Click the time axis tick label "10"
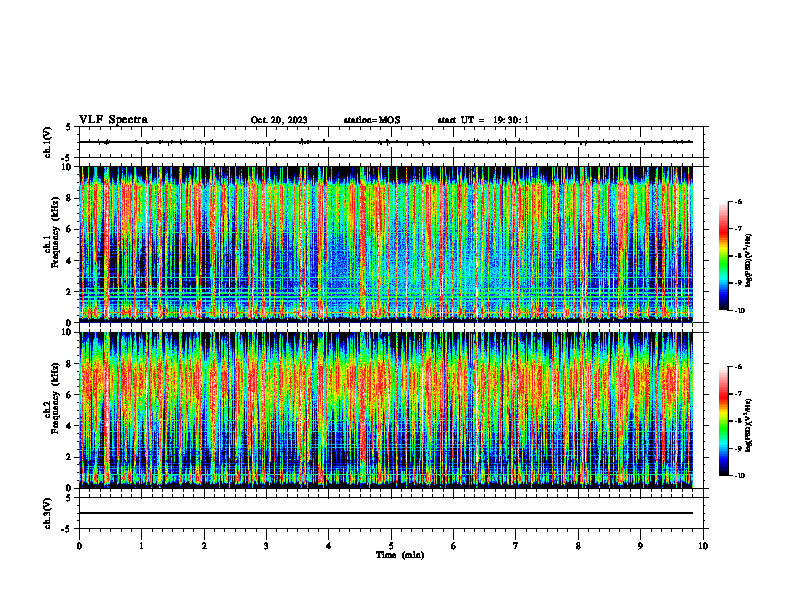The width and height of the screenshot is (792, 612). [703, 546]
